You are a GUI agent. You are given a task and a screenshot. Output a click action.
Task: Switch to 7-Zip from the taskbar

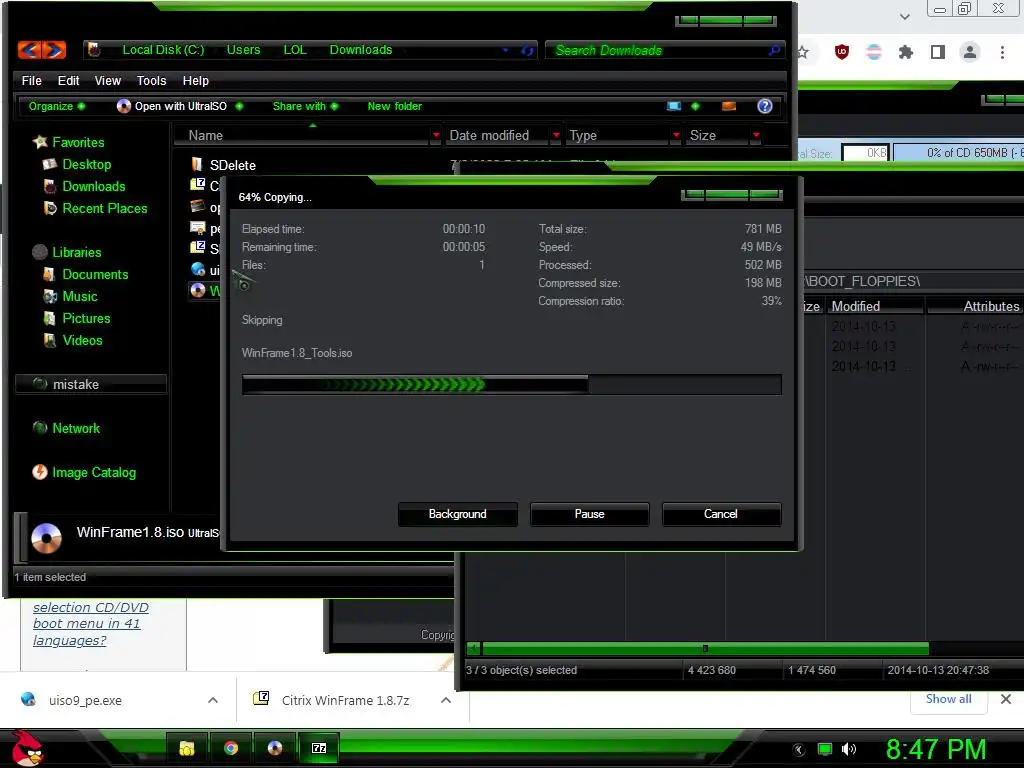coord(319,748)
